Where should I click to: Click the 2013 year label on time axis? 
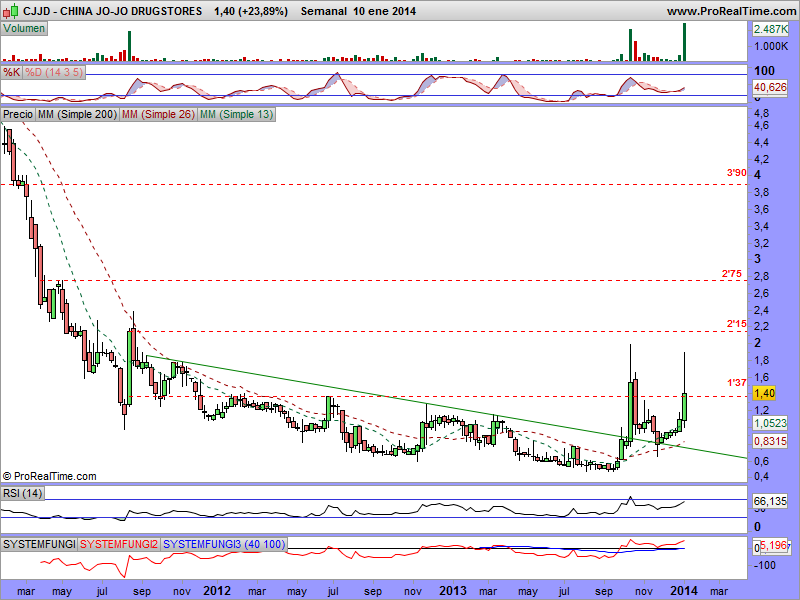coord(453,591)
